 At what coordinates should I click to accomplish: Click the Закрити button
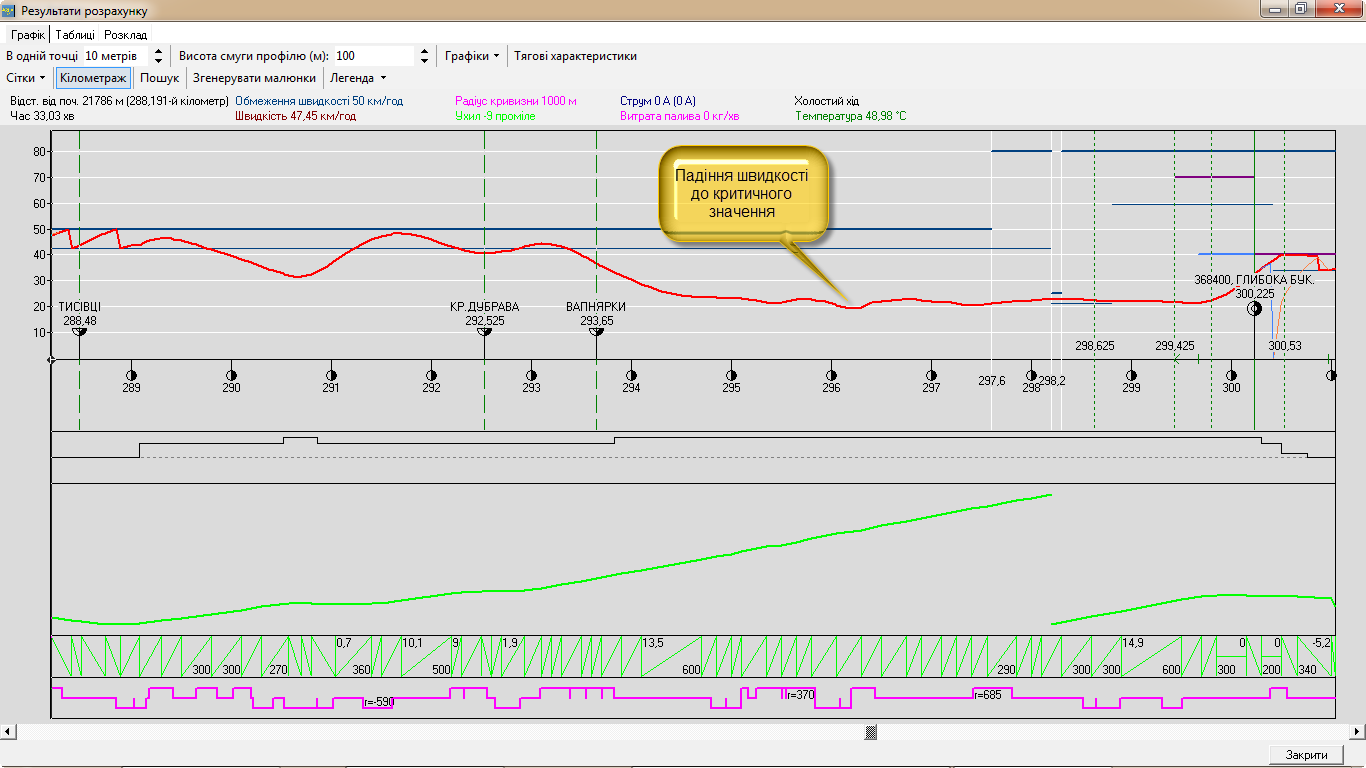(x=1306, y=755)
